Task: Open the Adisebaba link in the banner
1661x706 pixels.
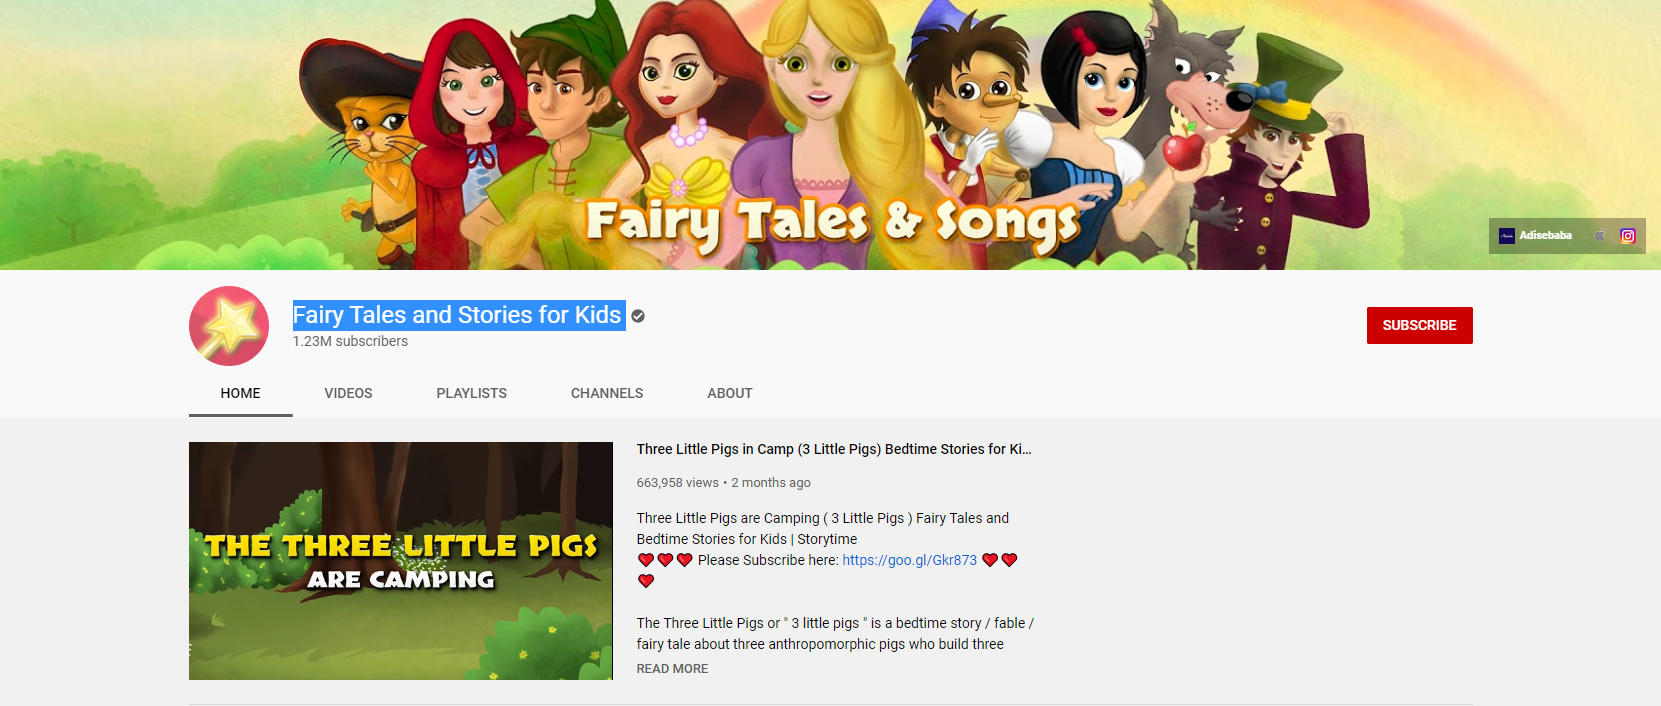Action: (x=1536, y=236)
